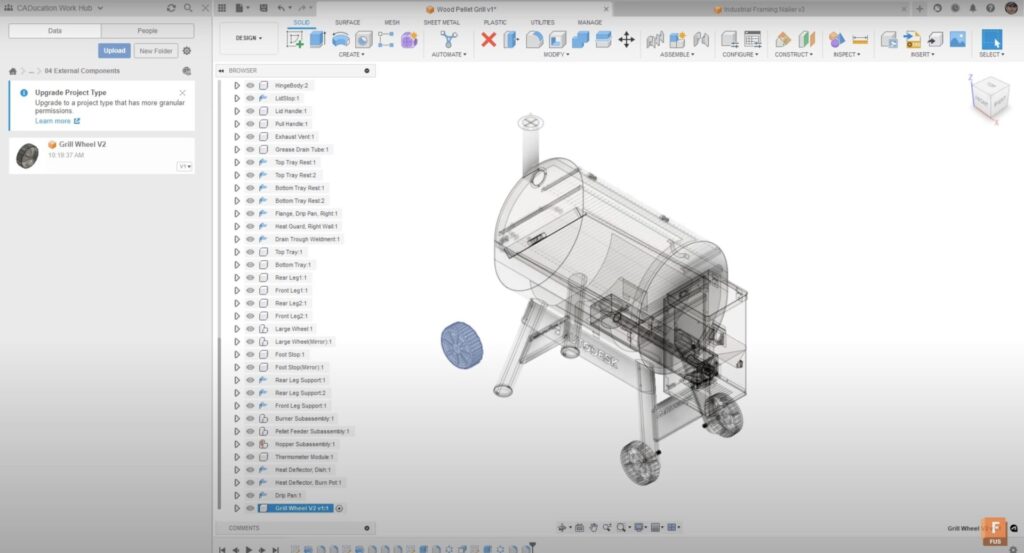Select the Move/Copy arrows icon
The image size is (1024, 553).
pyautogui.click(x=627, y=39)
